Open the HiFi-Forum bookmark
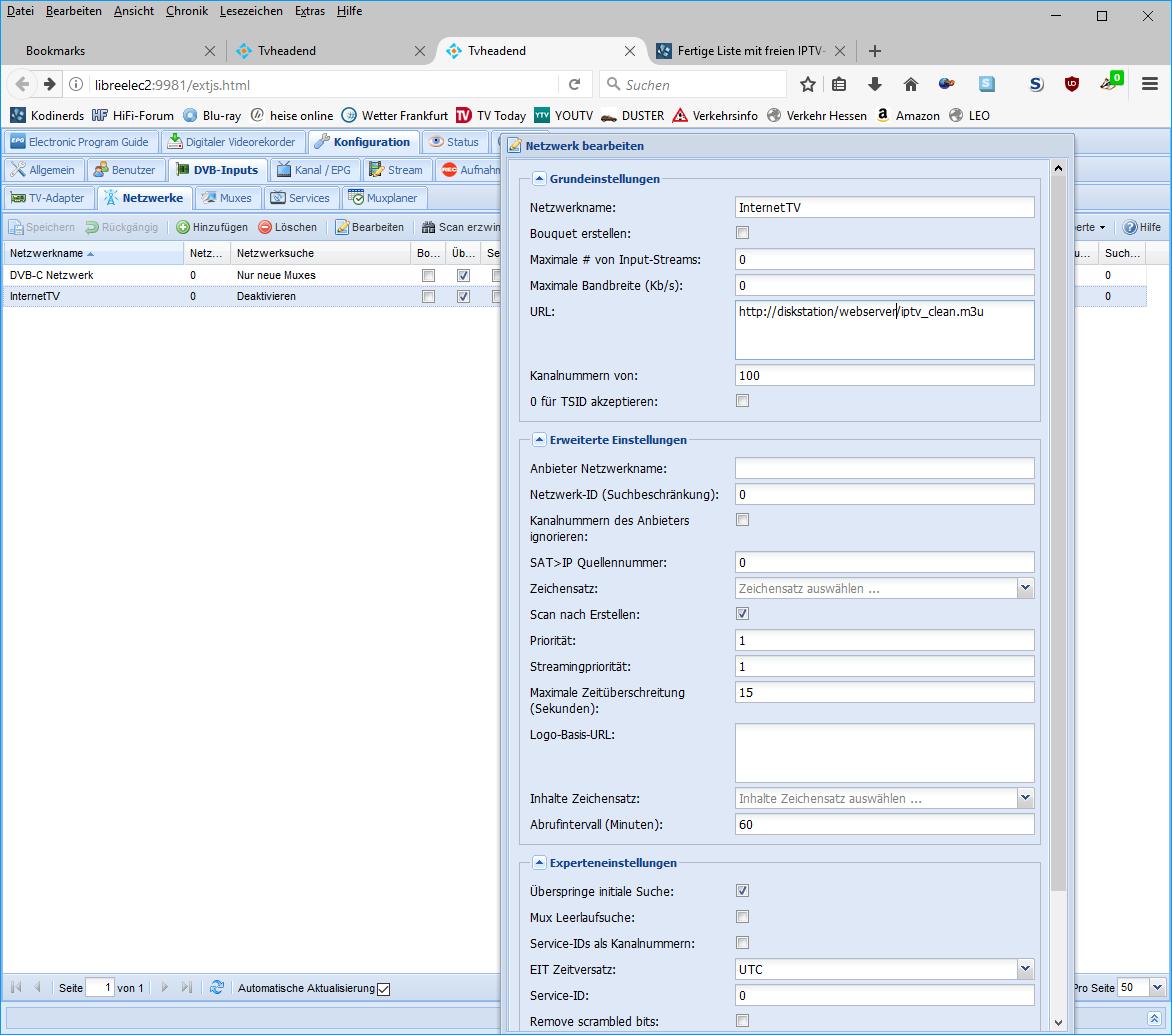The width and height of the screenshot is (1172, 1035). 133,116
